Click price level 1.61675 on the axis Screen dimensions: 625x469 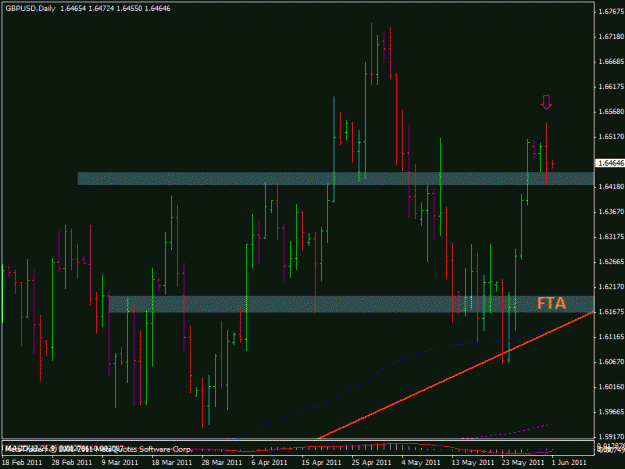pyautogui.click(x=611, y=312)
